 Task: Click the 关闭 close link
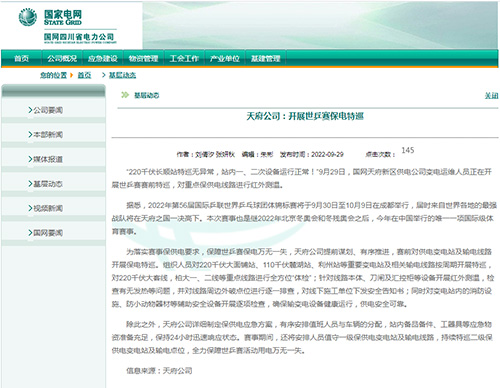[x=491, y=96]
